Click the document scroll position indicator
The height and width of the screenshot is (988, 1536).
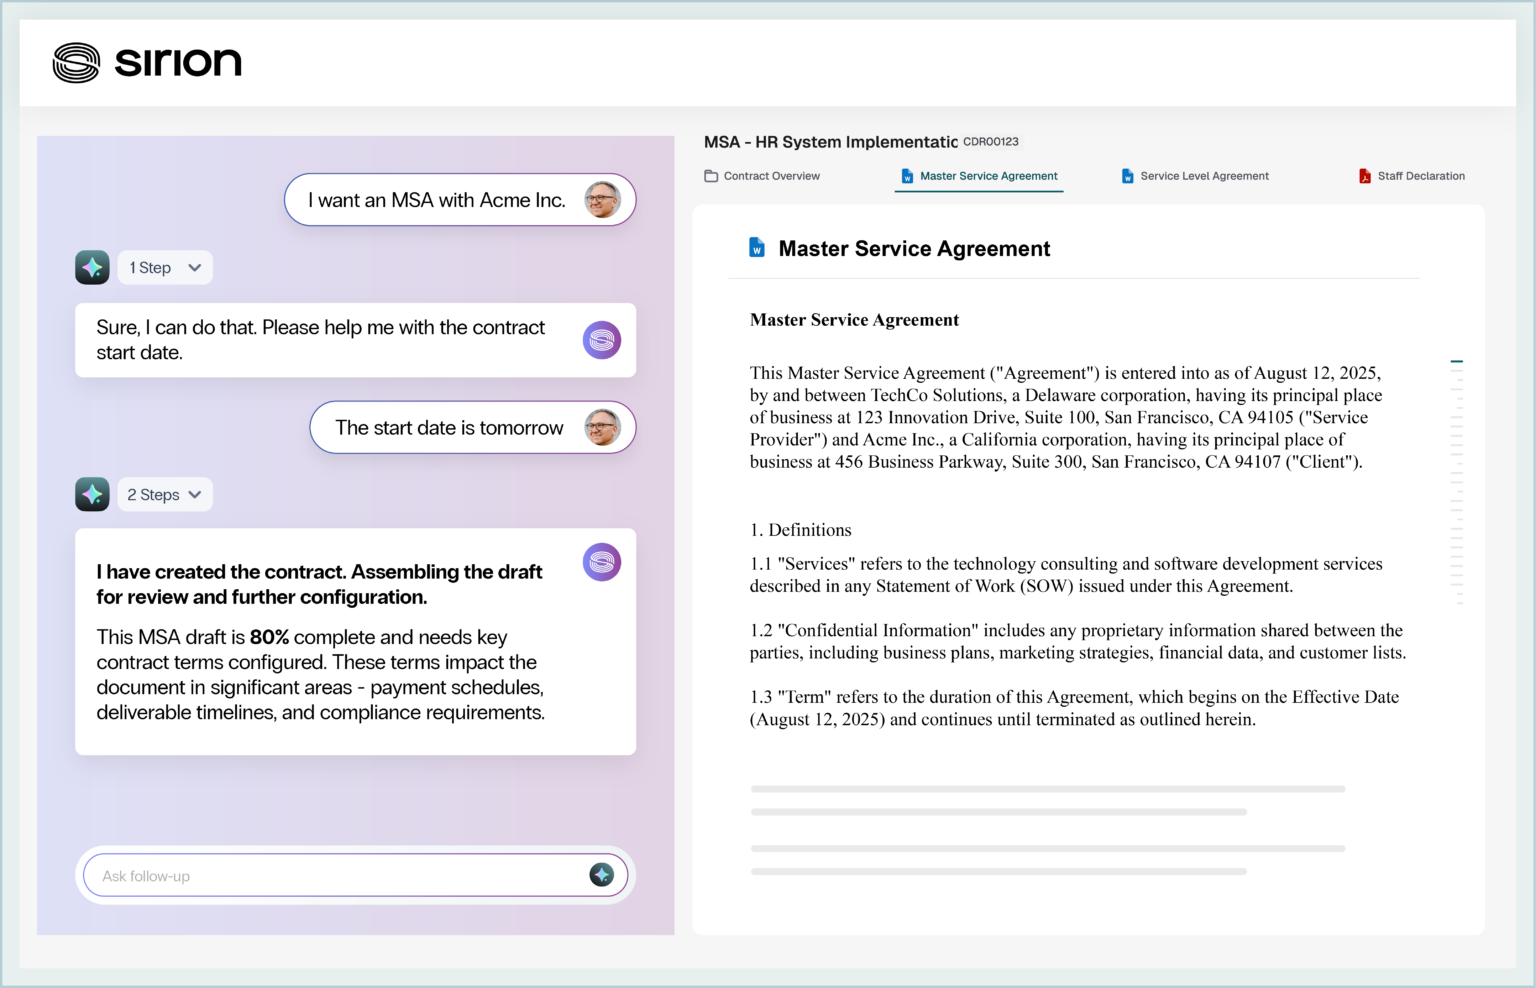[x=1457, y=361]
